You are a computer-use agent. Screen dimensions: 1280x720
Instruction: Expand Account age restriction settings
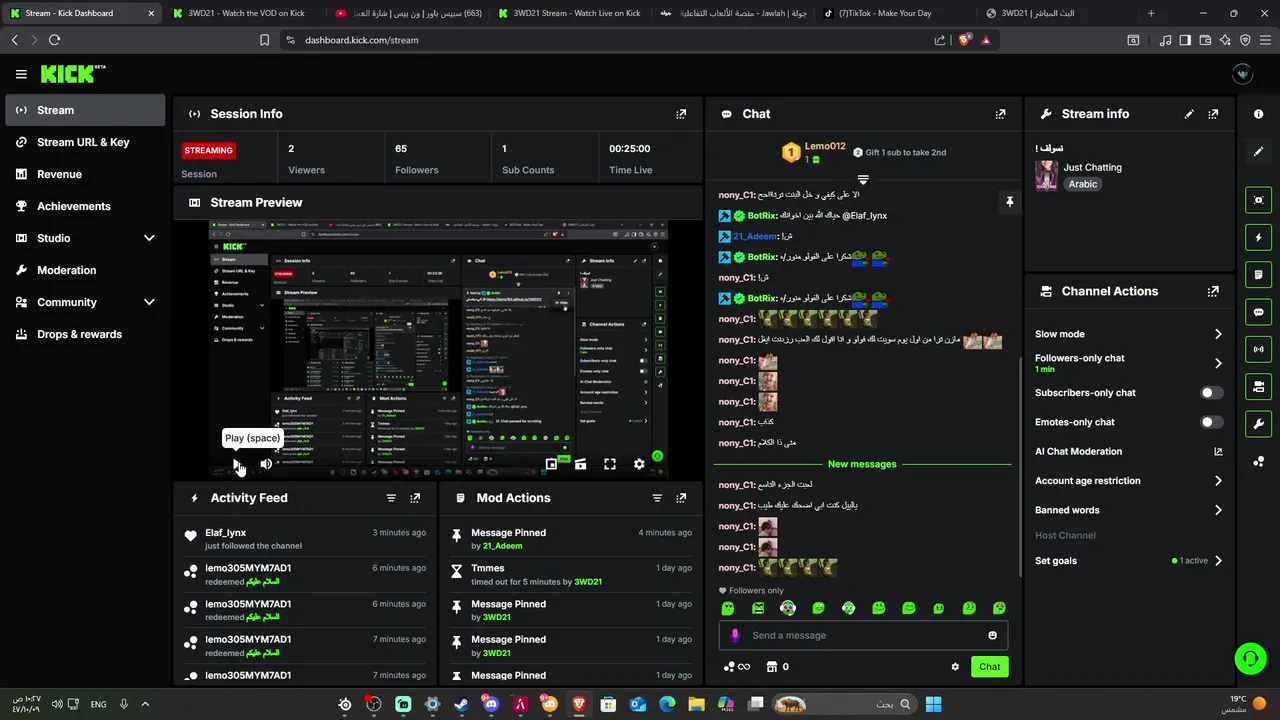[1218, 481]
